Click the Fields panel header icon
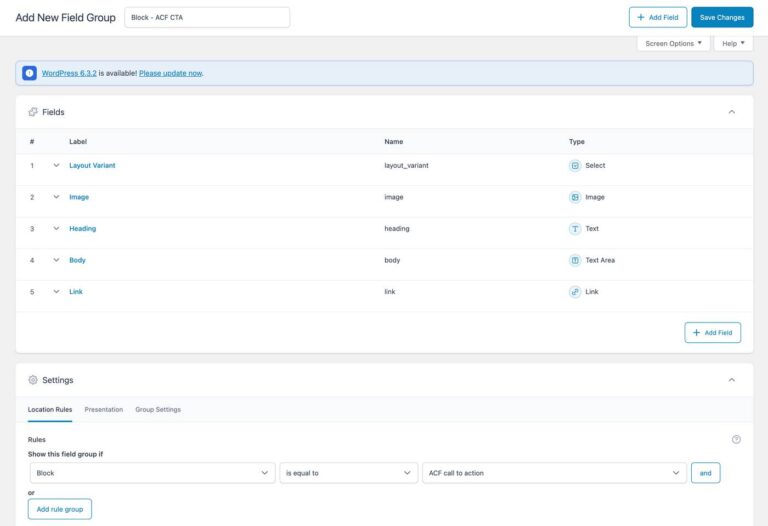This screenshot has height=526, width=768. [33, 112]
